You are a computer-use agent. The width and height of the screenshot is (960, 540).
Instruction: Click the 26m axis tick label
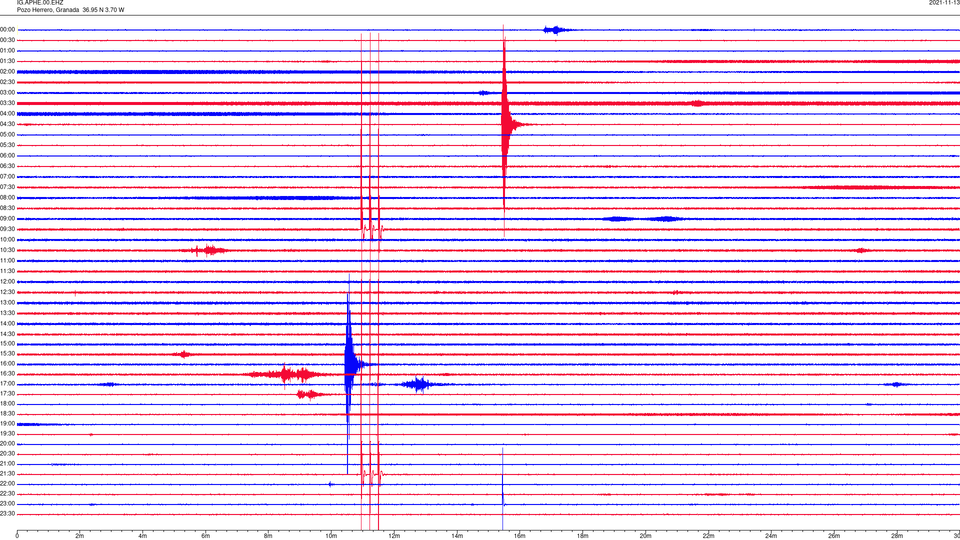click(x=834, y=536)
